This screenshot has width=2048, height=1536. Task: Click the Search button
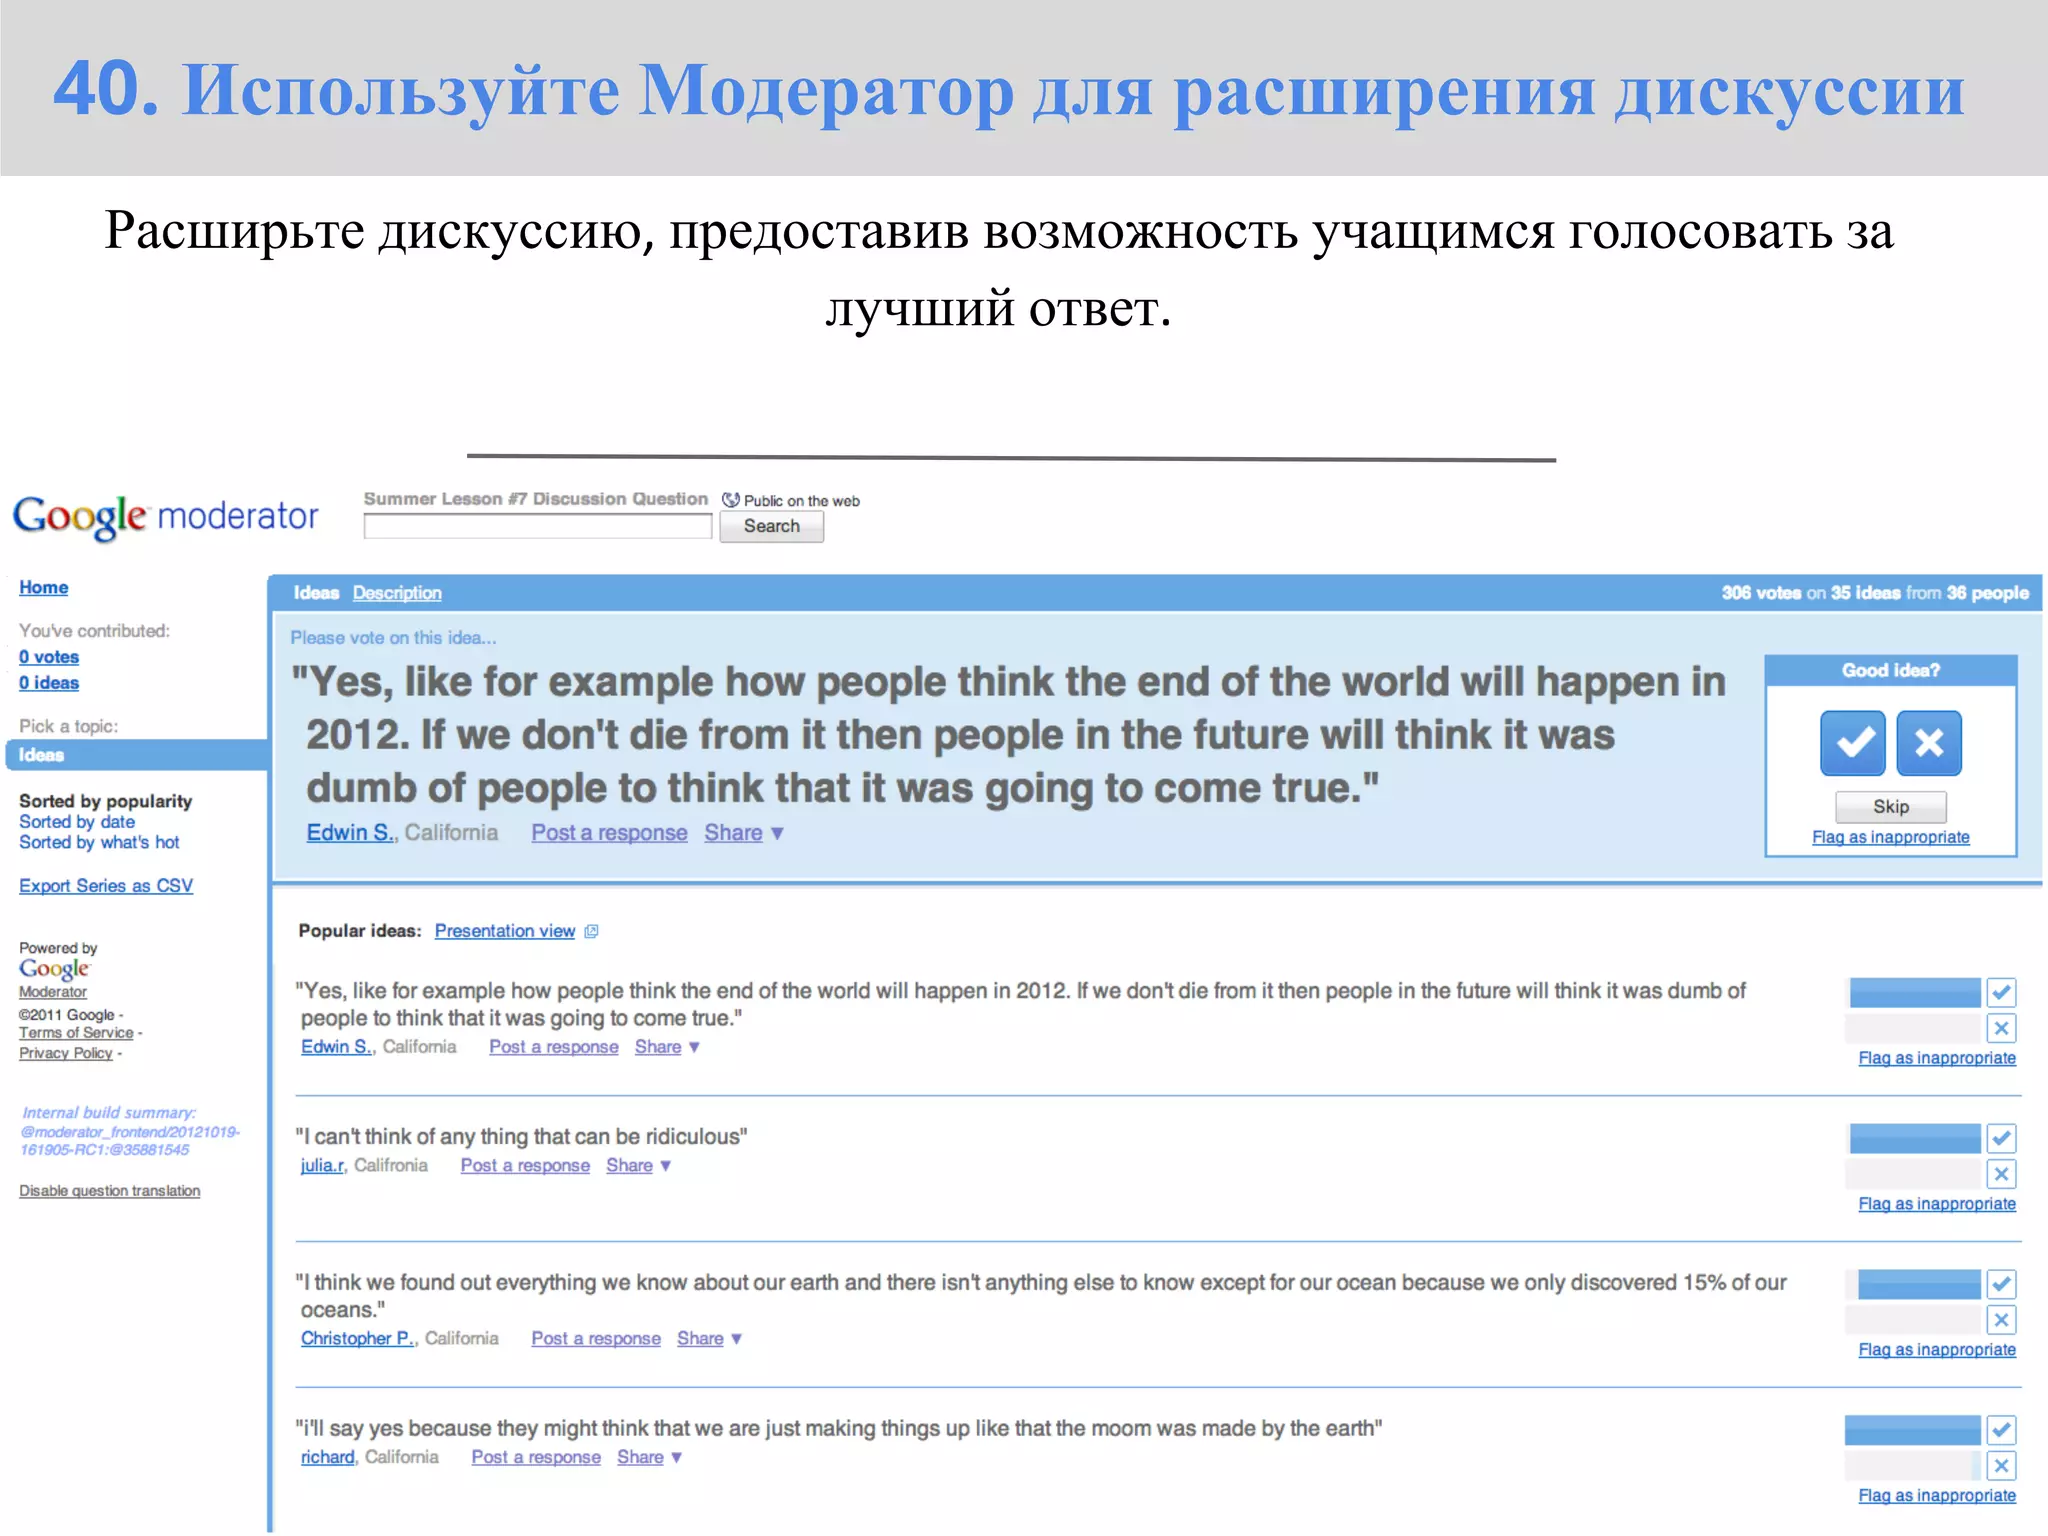(771, 526)
